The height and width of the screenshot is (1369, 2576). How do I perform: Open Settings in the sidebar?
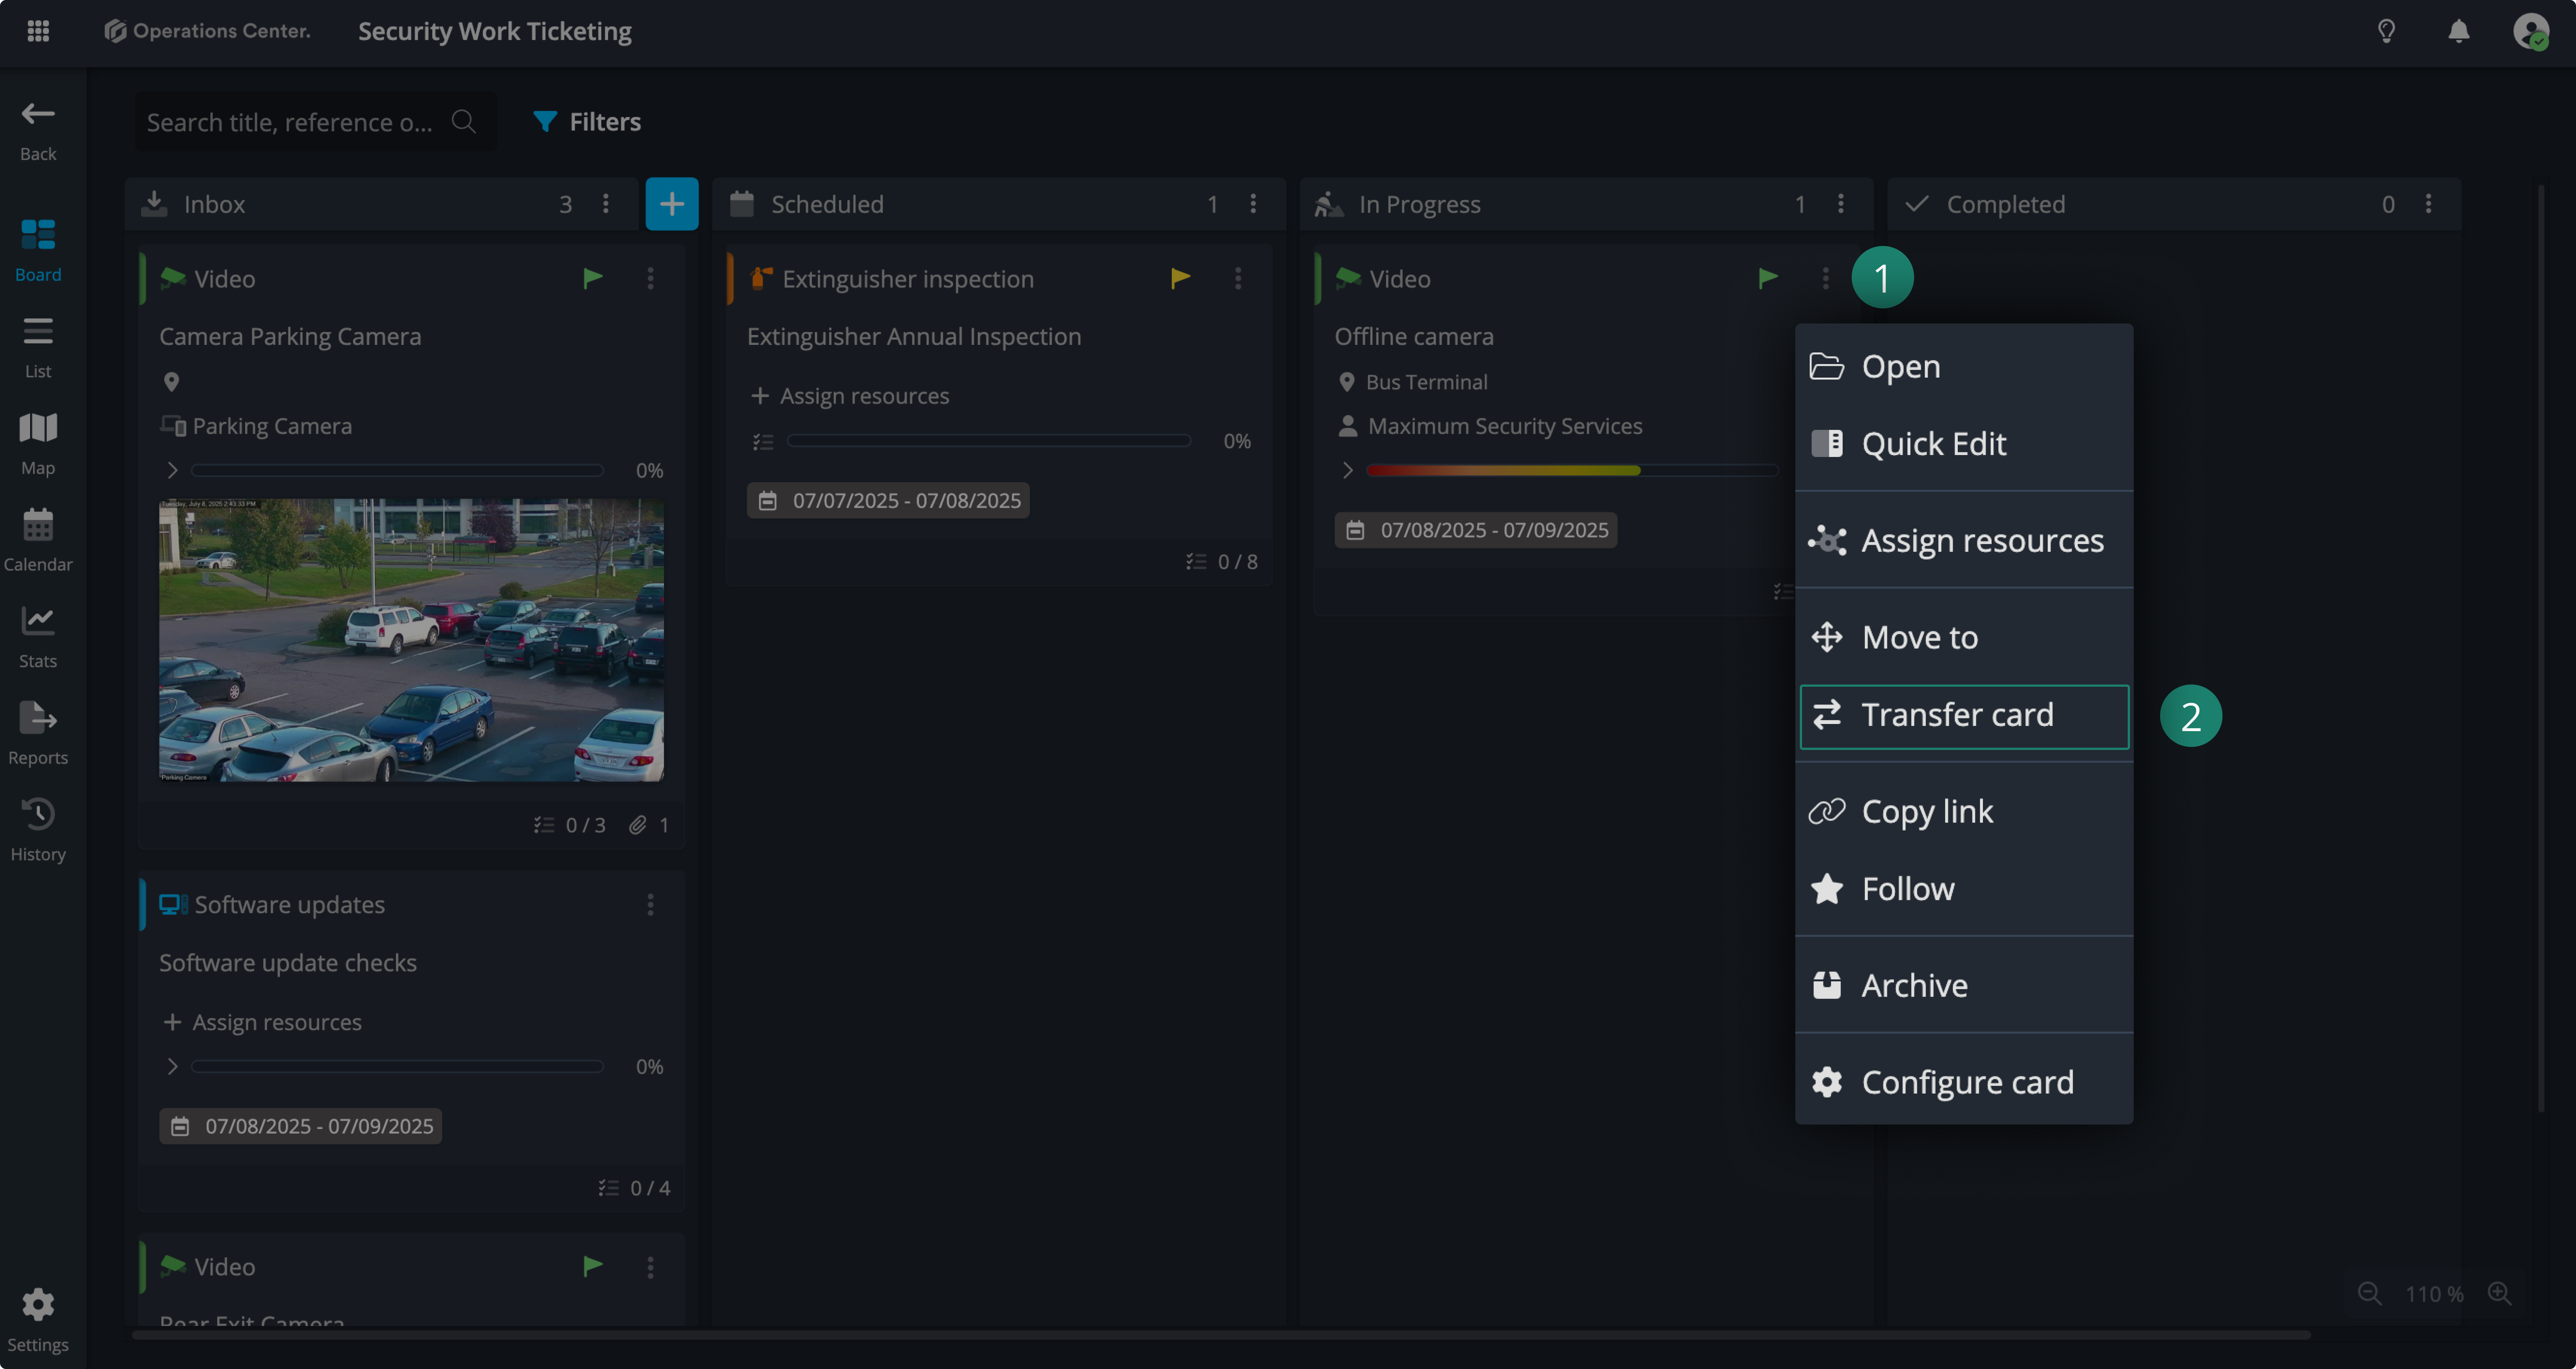[38, 1320]
